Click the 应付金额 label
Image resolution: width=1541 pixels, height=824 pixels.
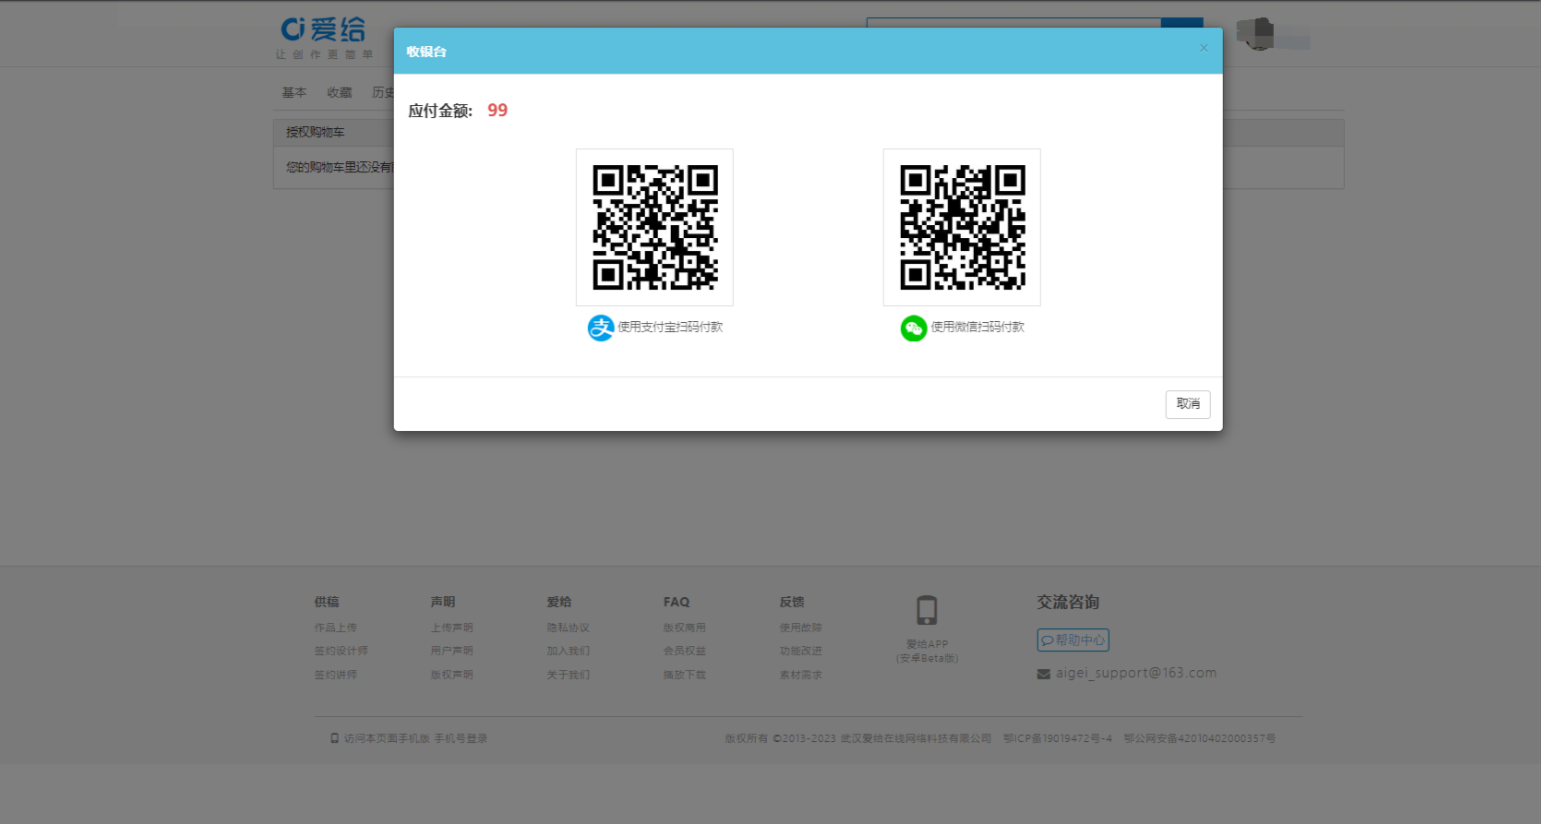coord(440,111)
